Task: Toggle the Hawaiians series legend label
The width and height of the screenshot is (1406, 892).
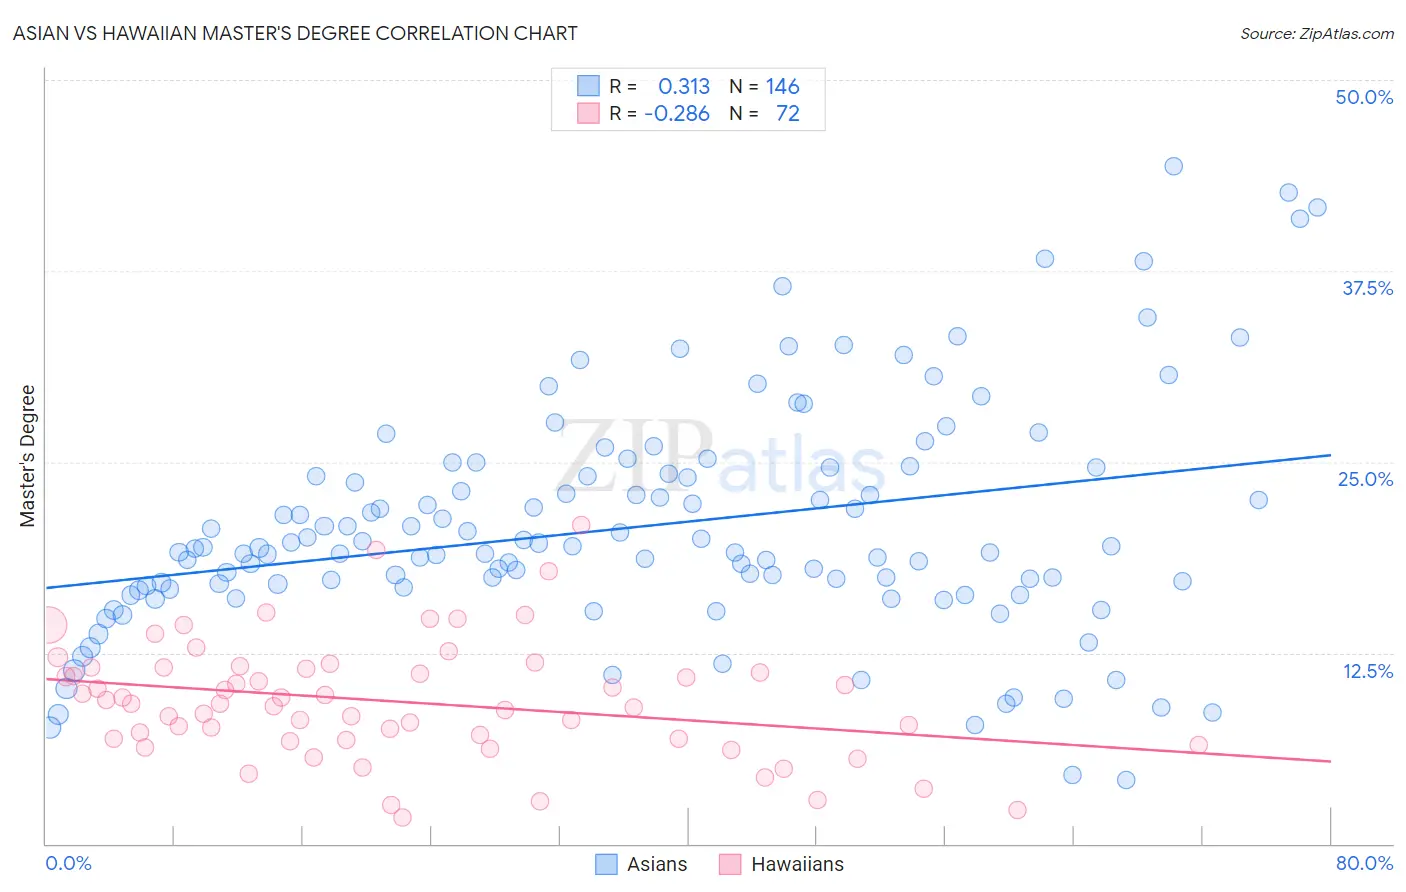Action: pos(797,864)
